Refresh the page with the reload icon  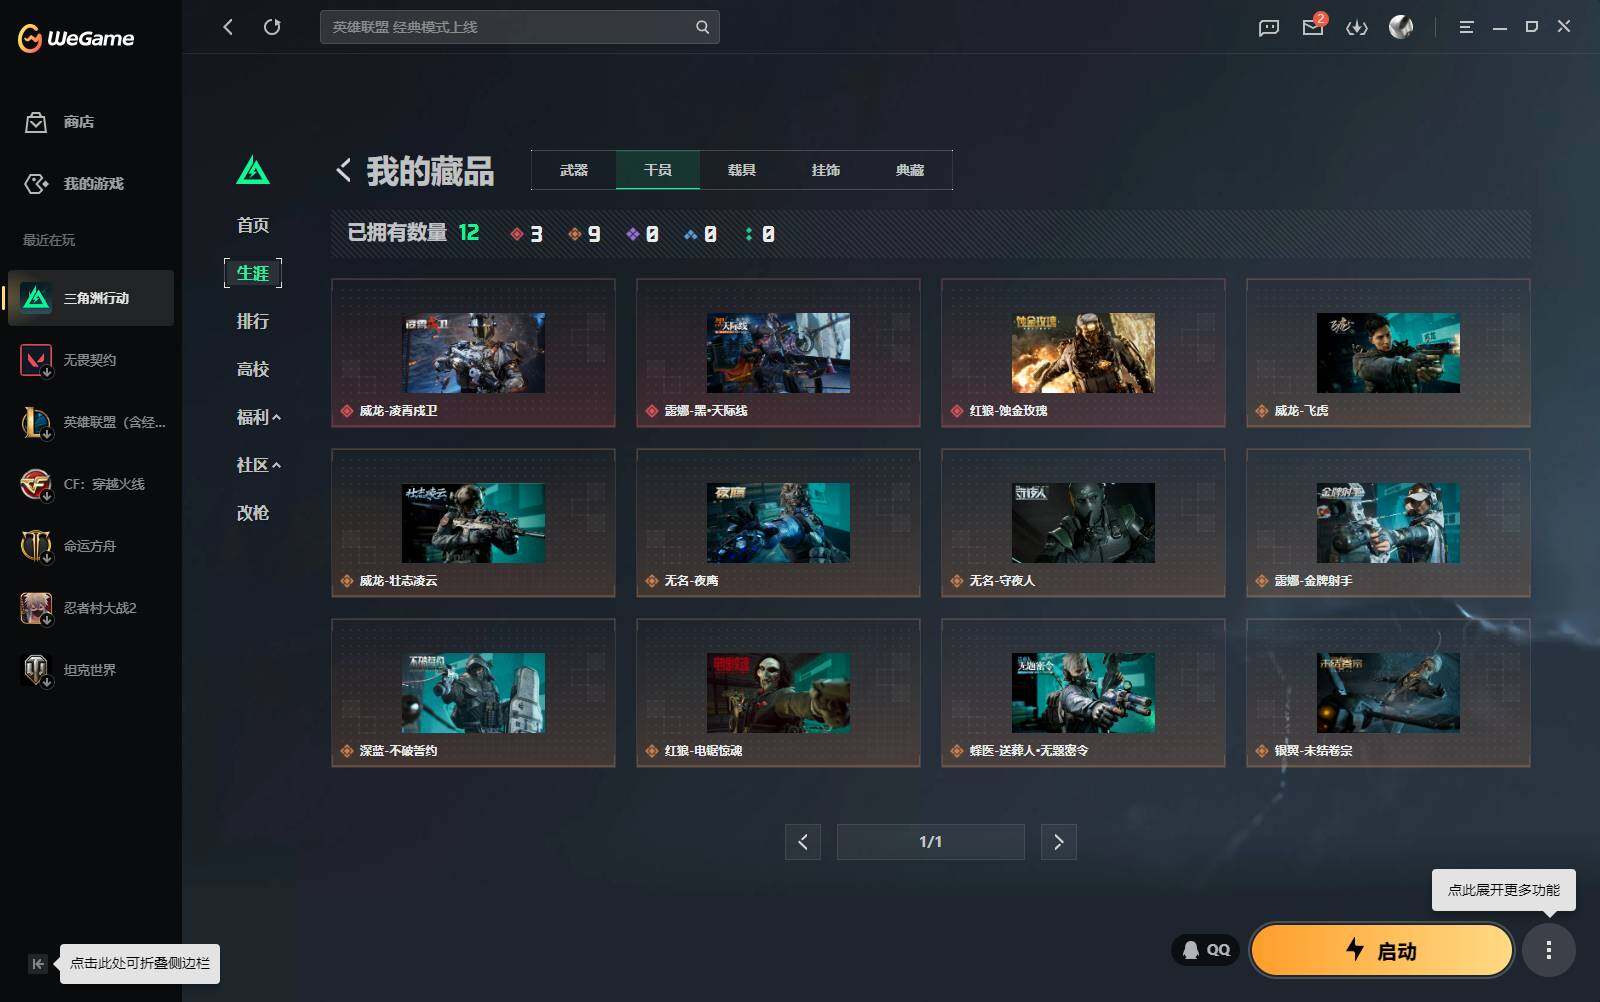click(272, 27)
